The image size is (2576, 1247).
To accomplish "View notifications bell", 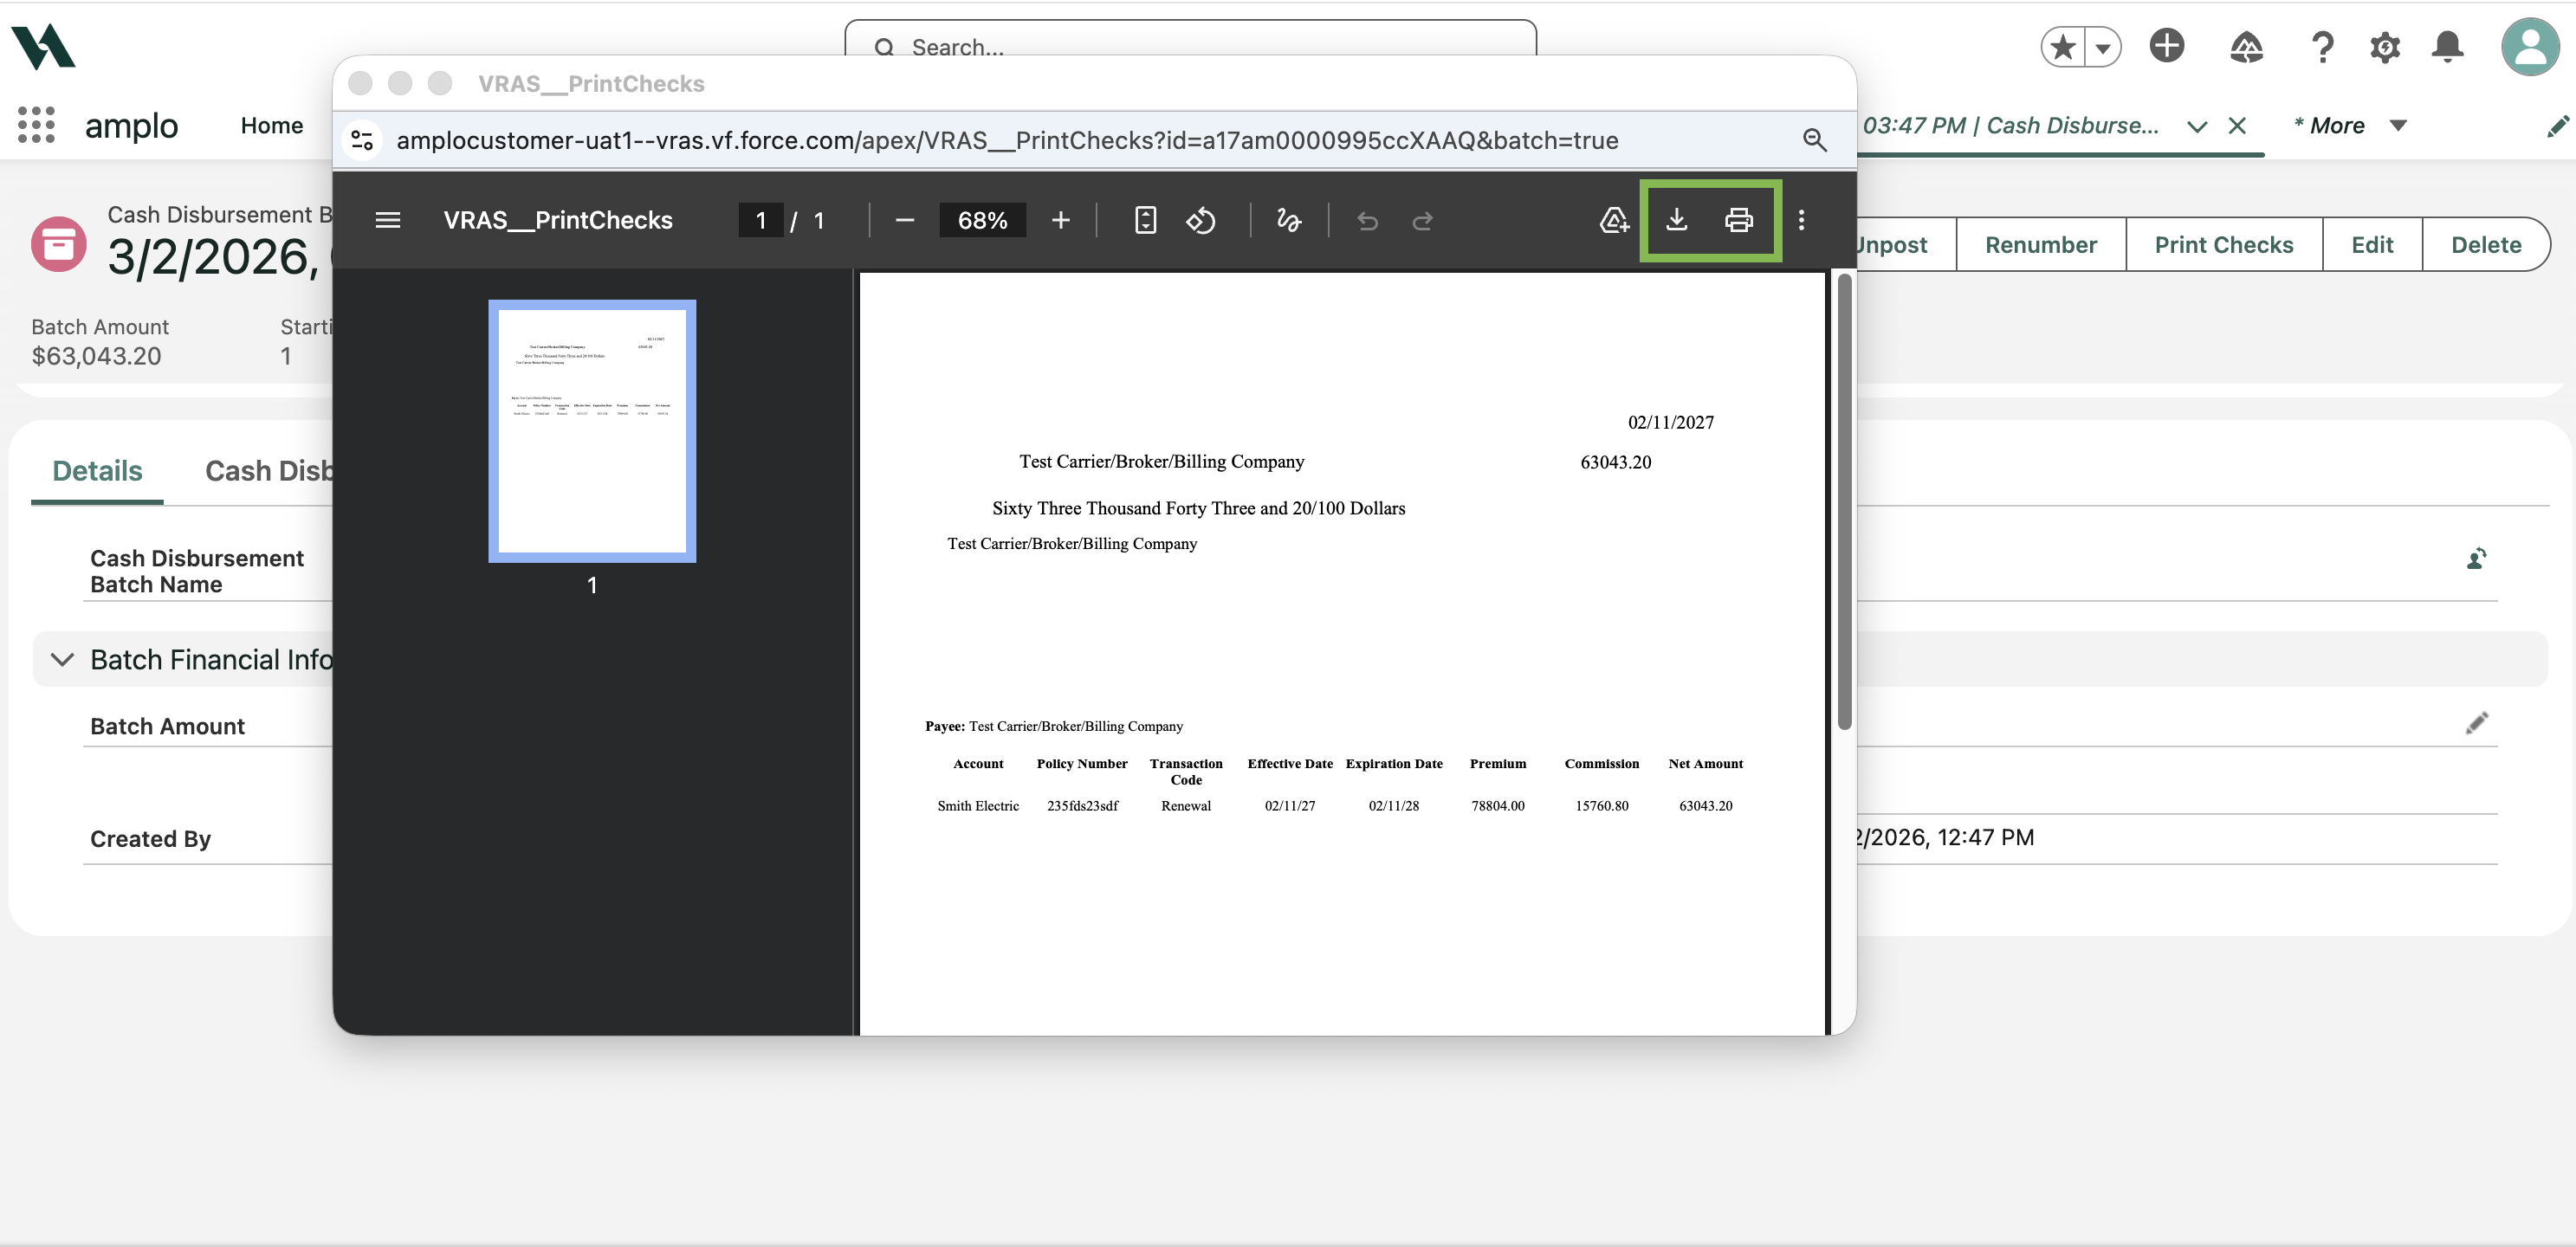I will (2447, 47).
